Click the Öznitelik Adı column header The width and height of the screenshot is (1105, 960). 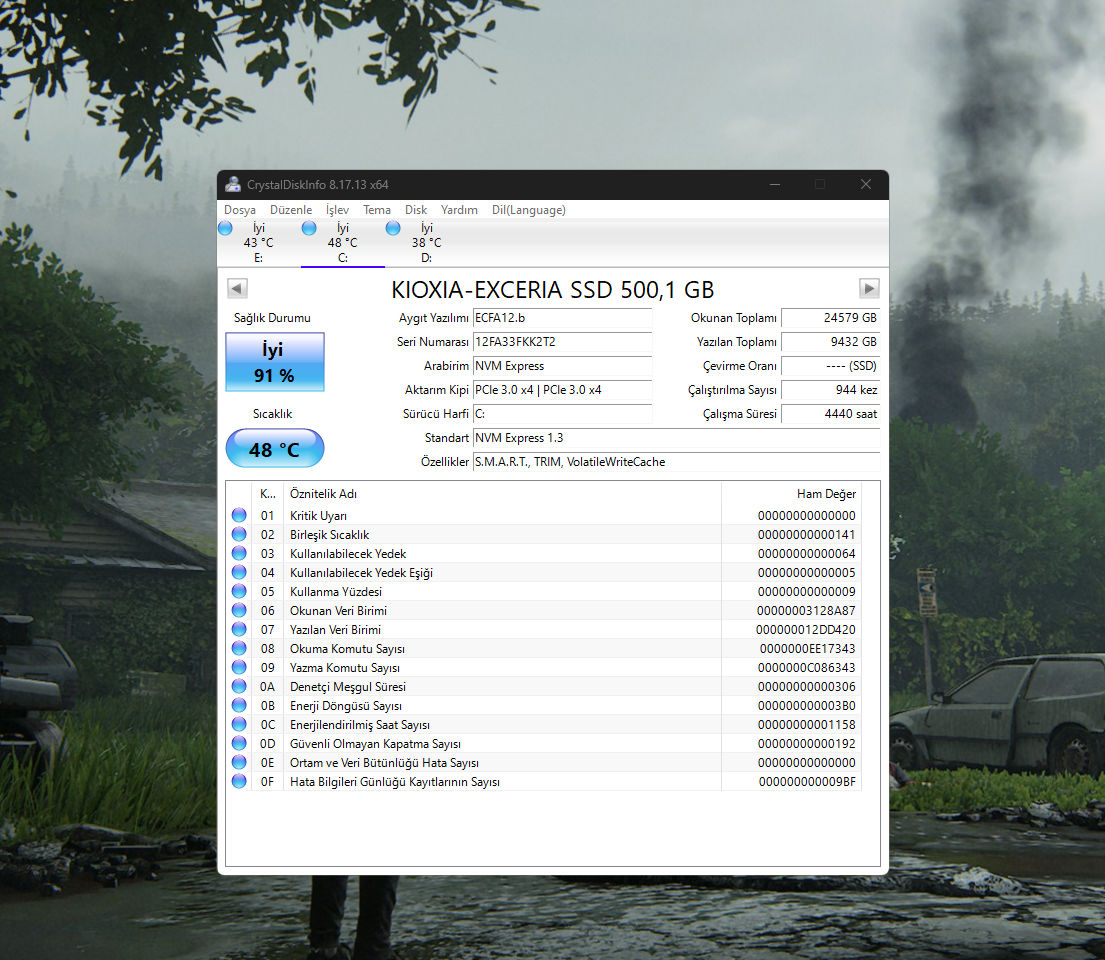(502, 494)
